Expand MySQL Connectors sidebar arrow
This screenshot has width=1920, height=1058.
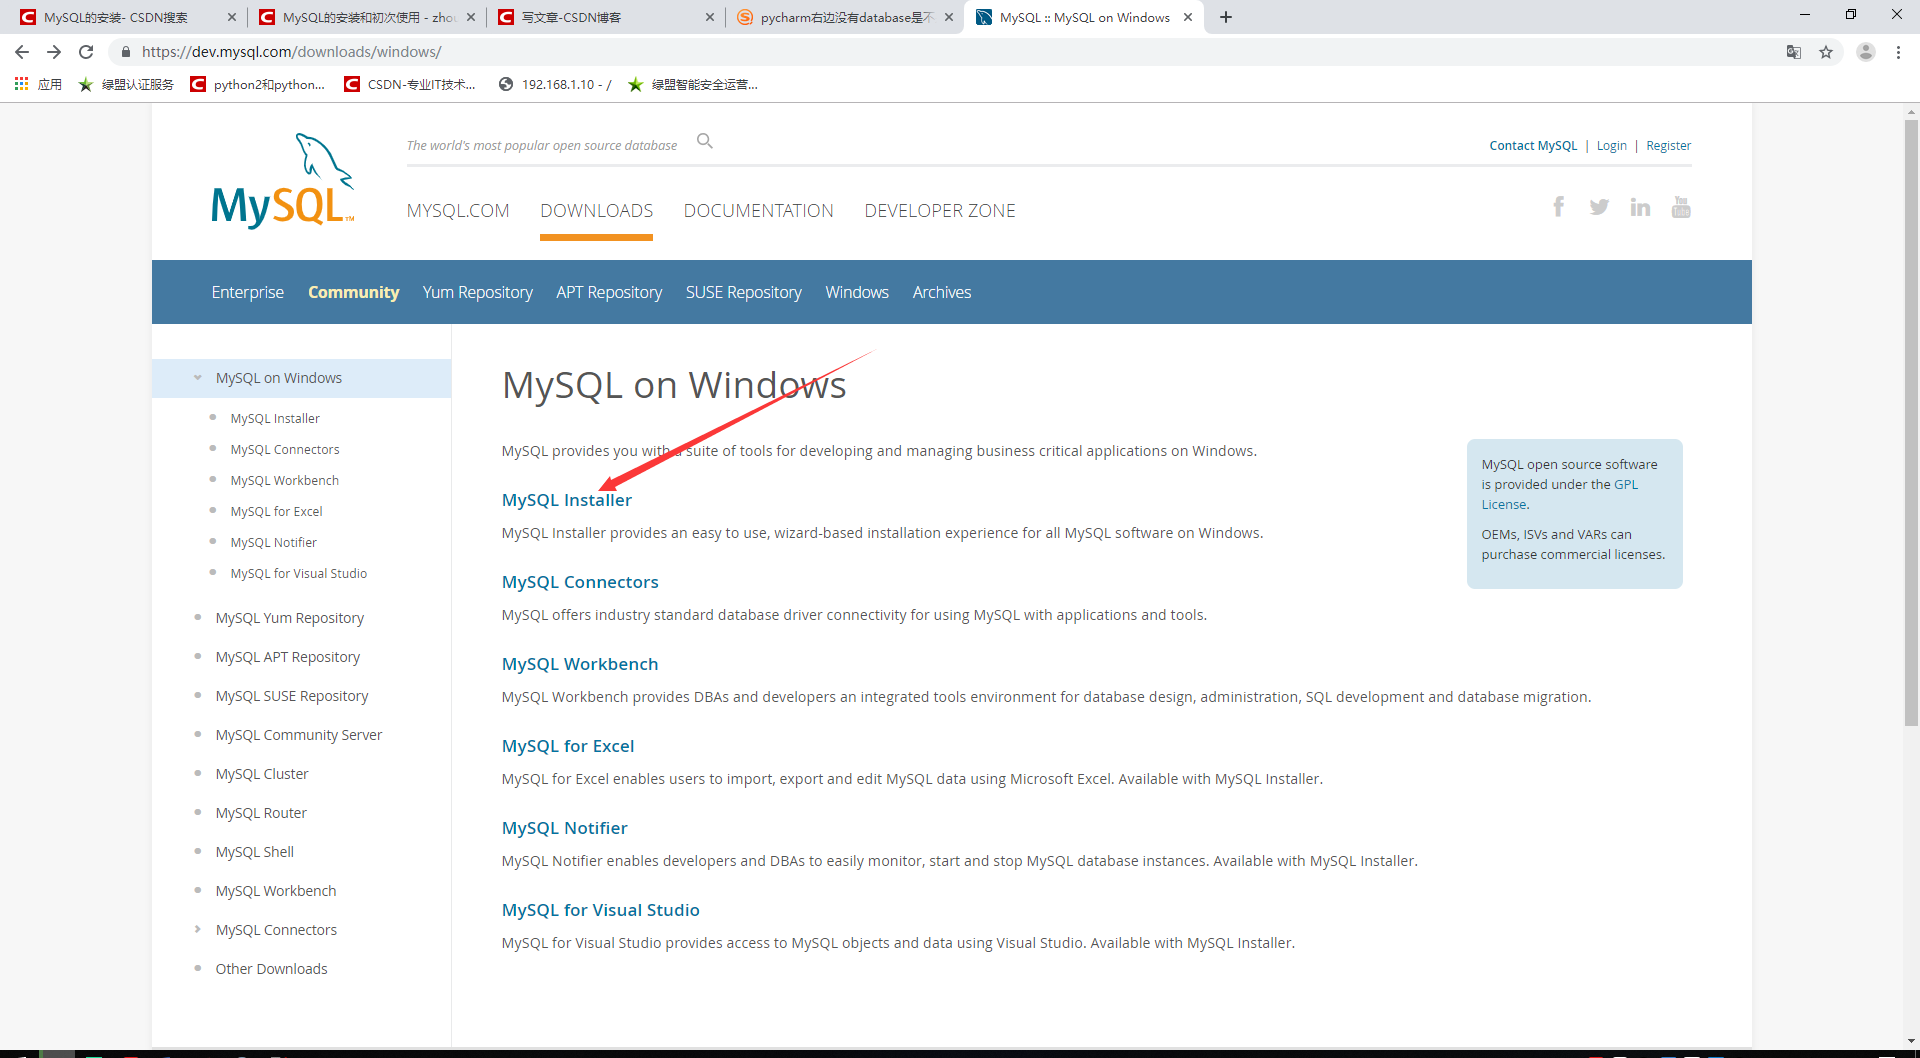(x=197, y=930)
